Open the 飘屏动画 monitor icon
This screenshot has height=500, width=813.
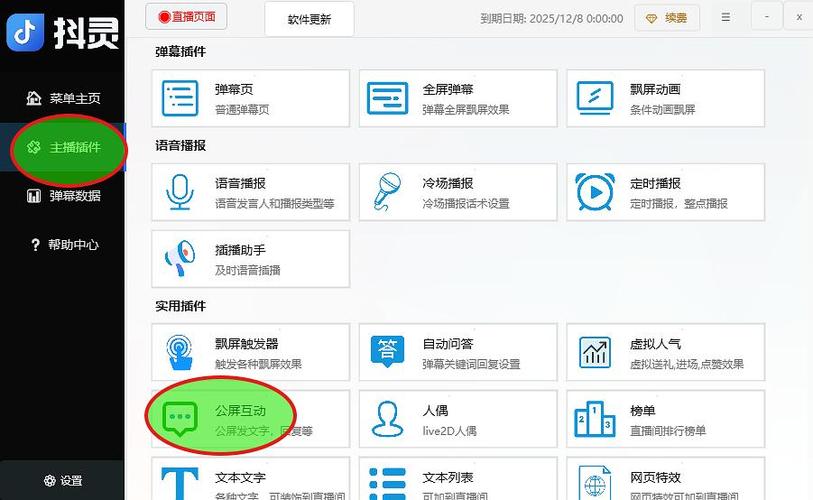[x=595, y=98]
